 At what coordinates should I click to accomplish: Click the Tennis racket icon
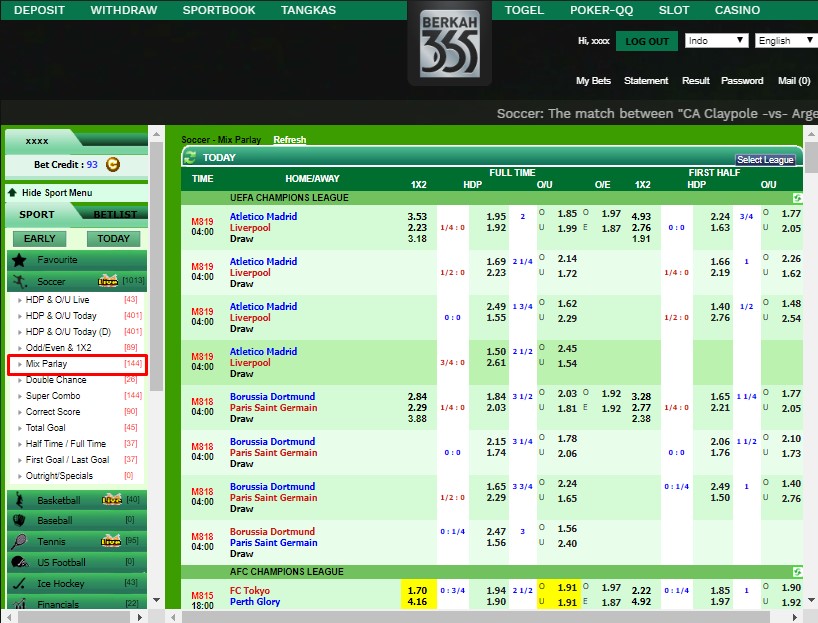(20, 542)
